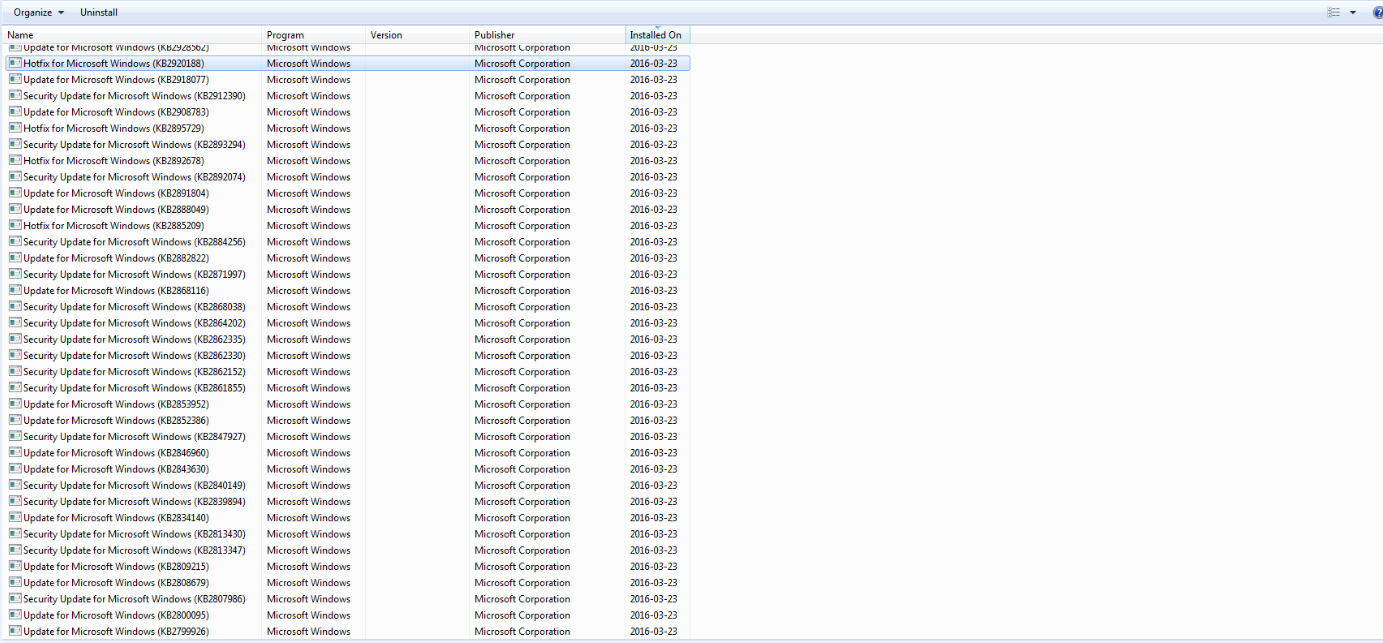Viewport: 1383px width, 643px height.
Task: Open the Help question mark icon
Action: [1377, 12]
